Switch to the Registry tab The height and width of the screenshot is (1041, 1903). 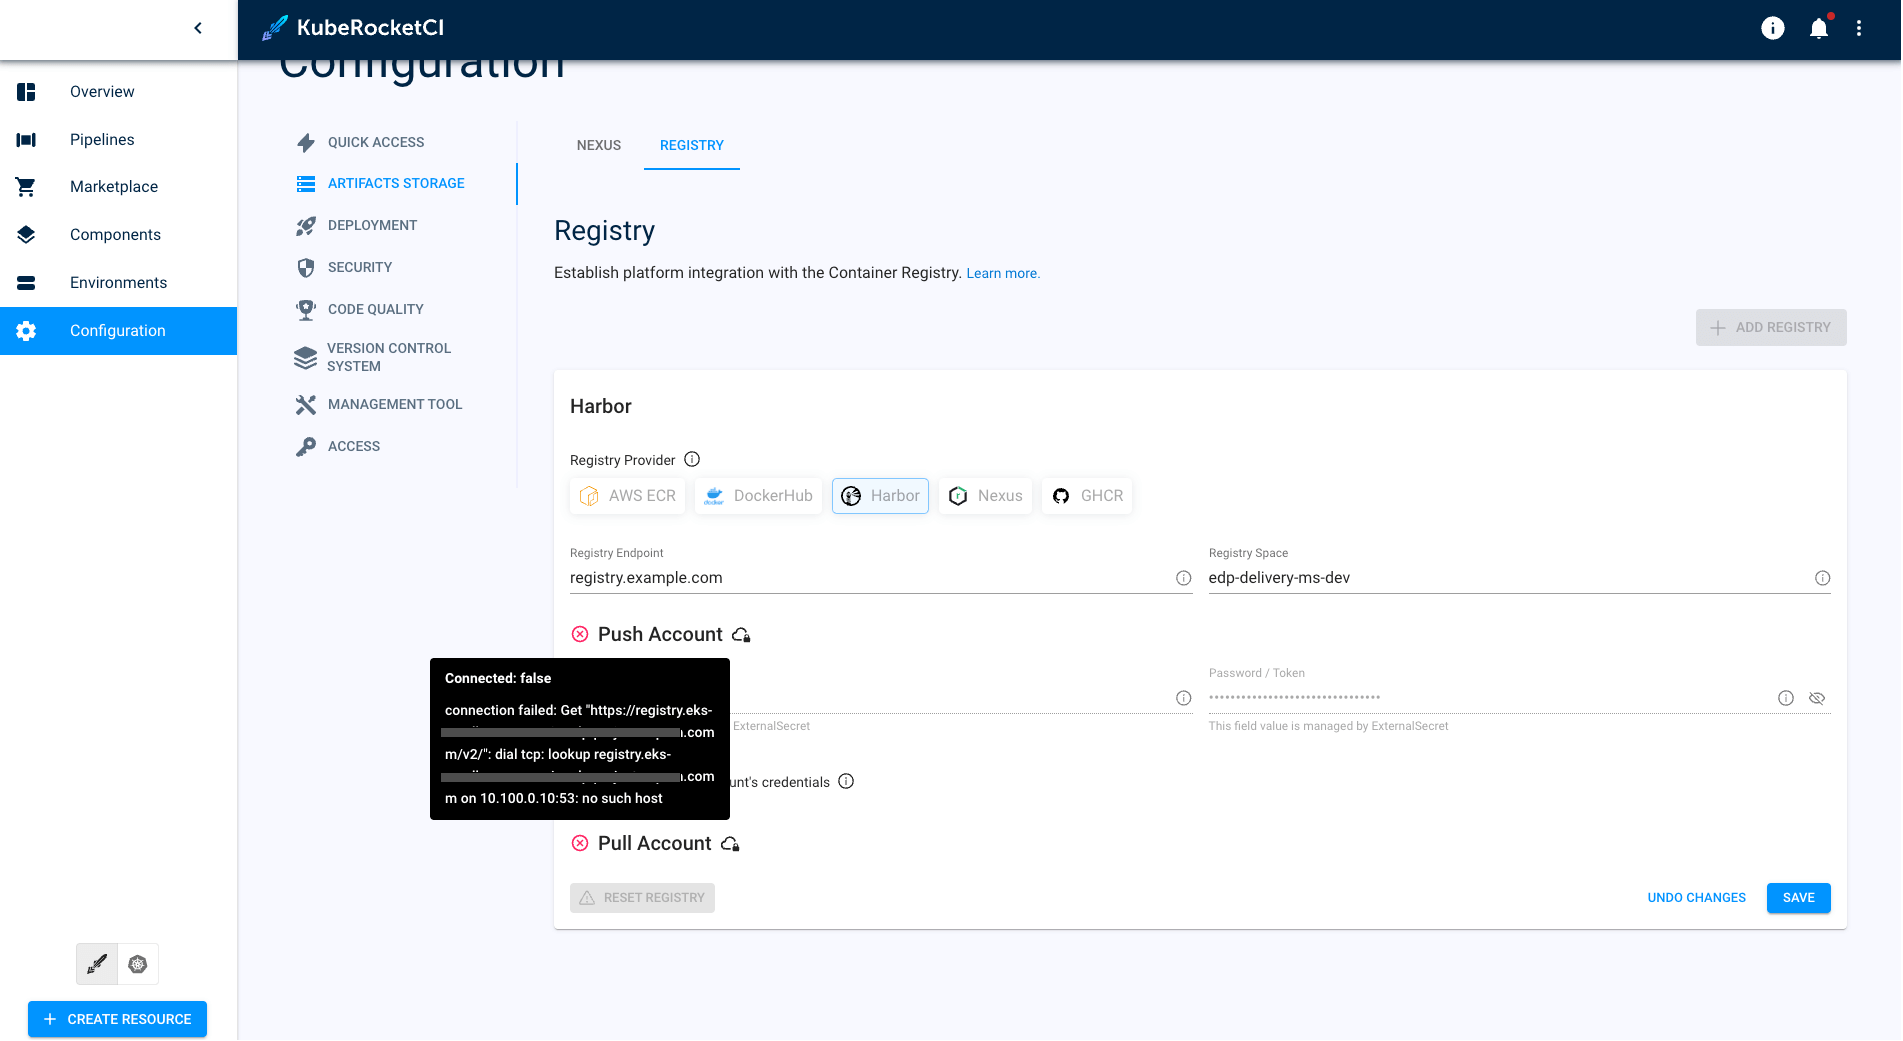coord(691,145)
